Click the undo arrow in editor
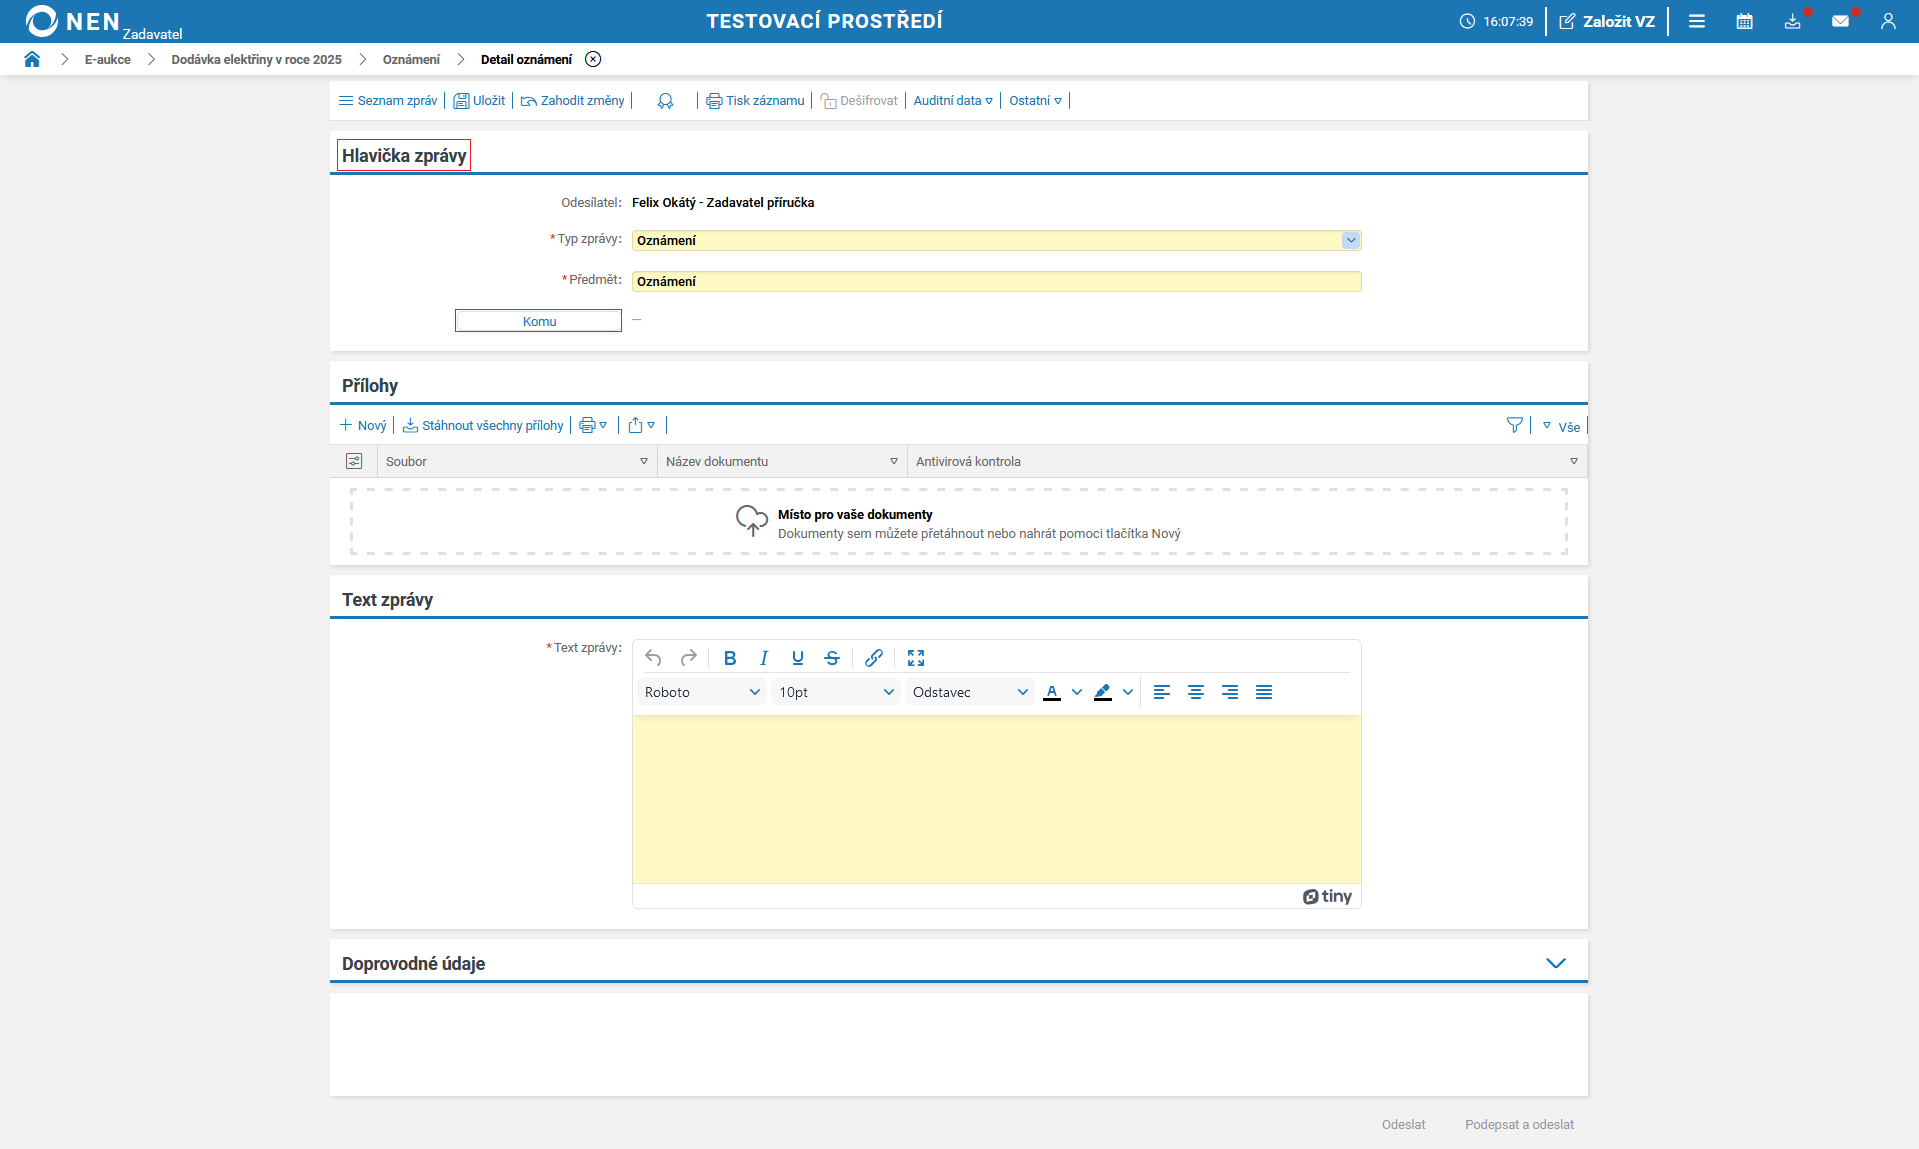The image size is (1919, 1149). click(x=653, y=658)
